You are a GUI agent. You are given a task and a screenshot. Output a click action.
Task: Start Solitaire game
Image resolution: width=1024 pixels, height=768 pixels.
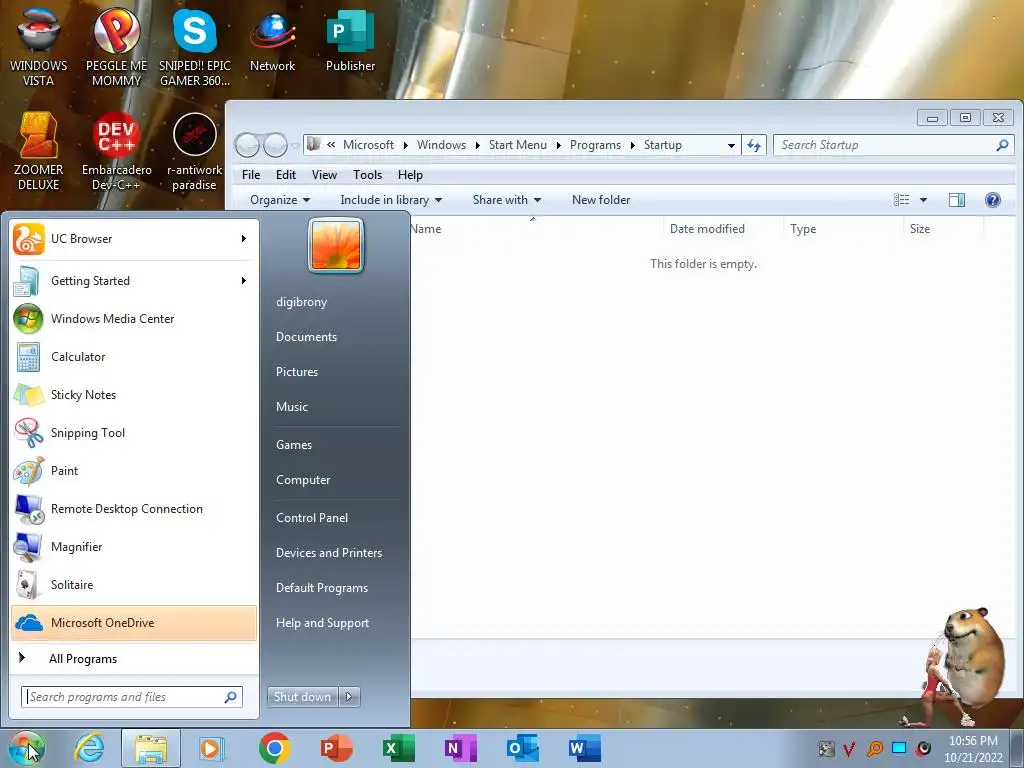click(x=134, y=584)
